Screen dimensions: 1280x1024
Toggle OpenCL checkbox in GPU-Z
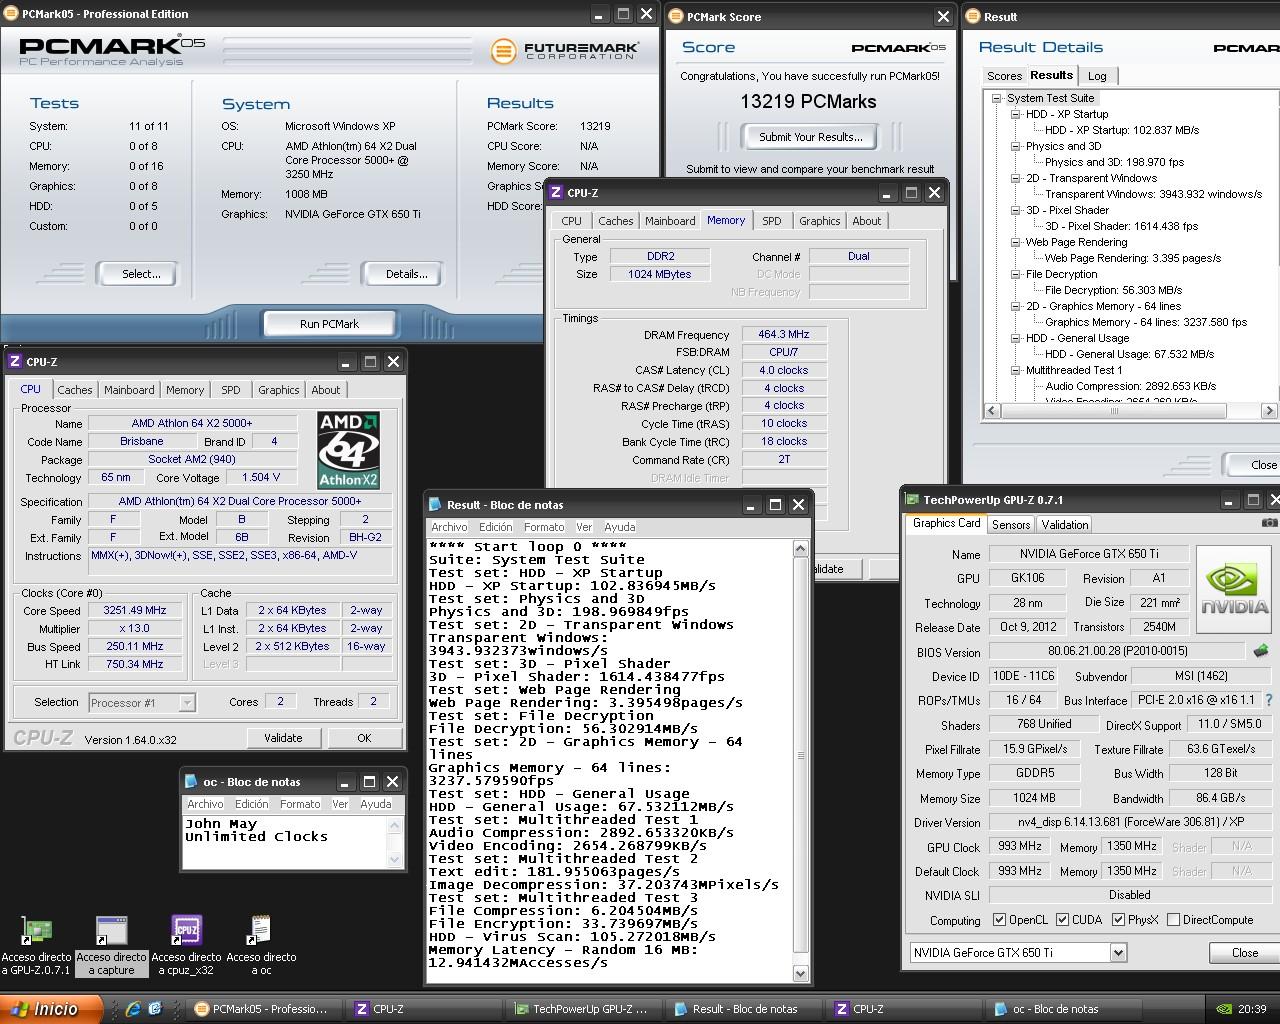click(999, 920)
